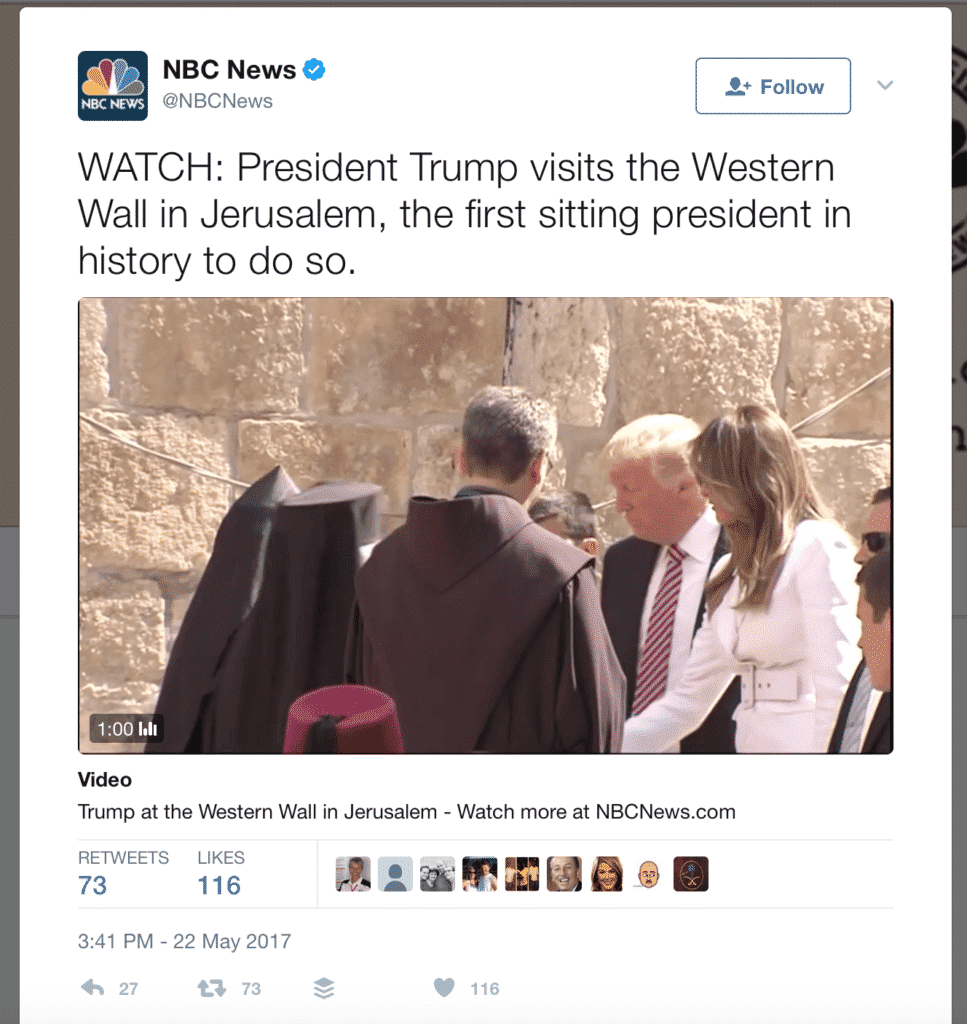Click the blue verified badge next to NBC News
Viewport: 967px width, 1024px height.
pos(314,69)
